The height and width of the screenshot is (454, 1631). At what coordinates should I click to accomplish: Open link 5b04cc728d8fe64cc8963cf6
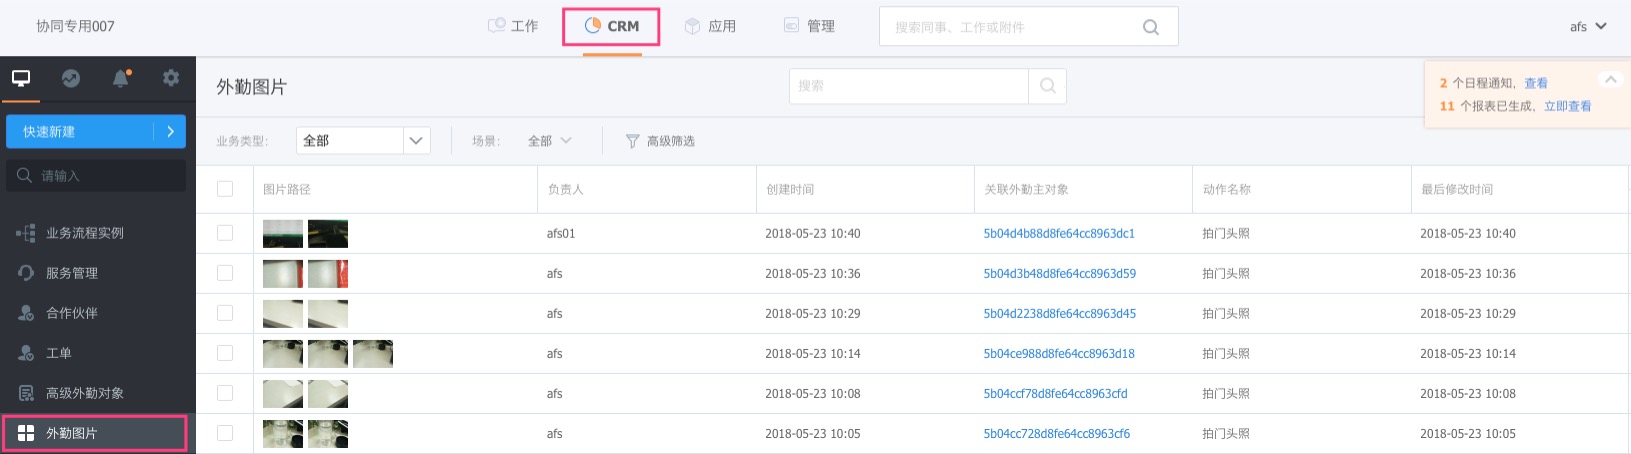1056,433
